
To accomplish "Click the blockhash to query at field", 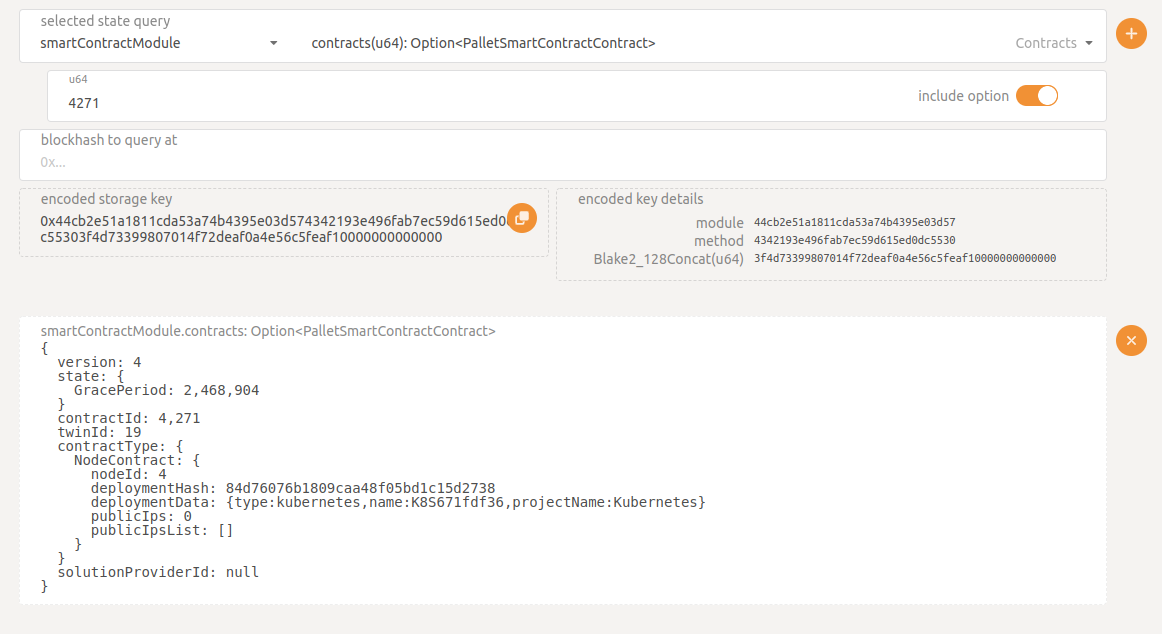I will [560, 161].
